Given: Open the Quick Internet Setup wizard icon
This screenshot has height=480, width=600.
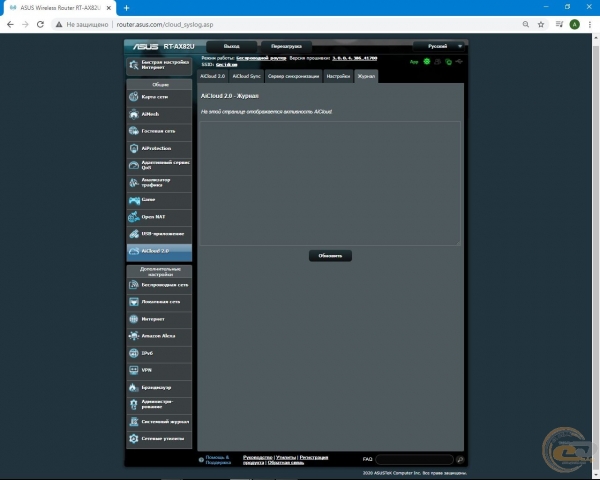Looking at the screenshot, I should 134,65.
